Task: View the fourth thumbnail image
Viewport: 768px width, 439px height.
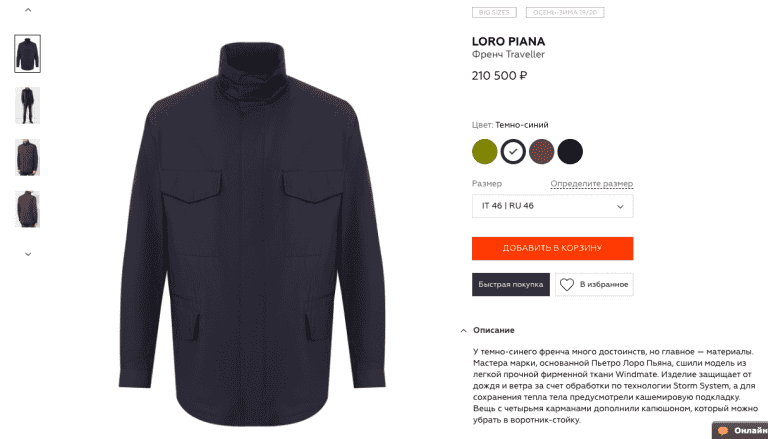Action: click(27, 209)
